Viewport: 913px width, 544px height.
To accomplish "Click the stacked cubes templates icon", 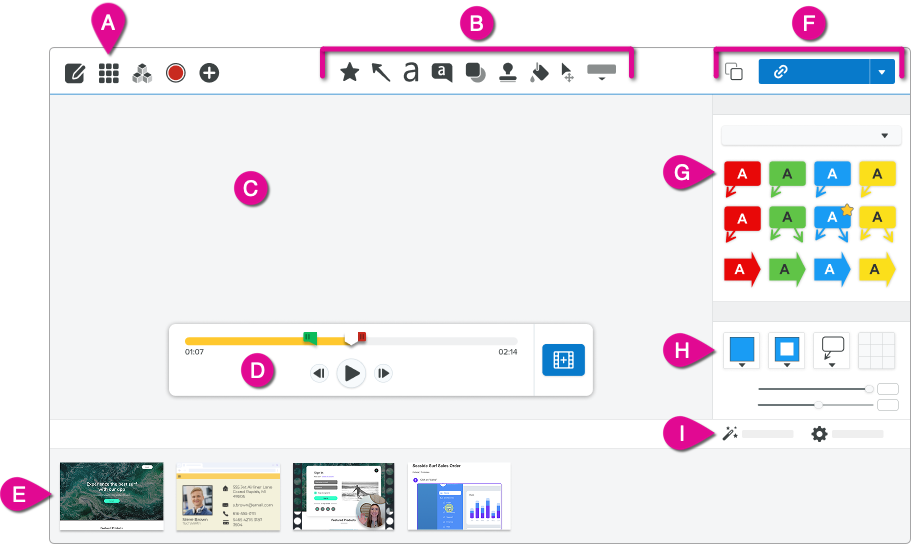I will coord(142,73).
